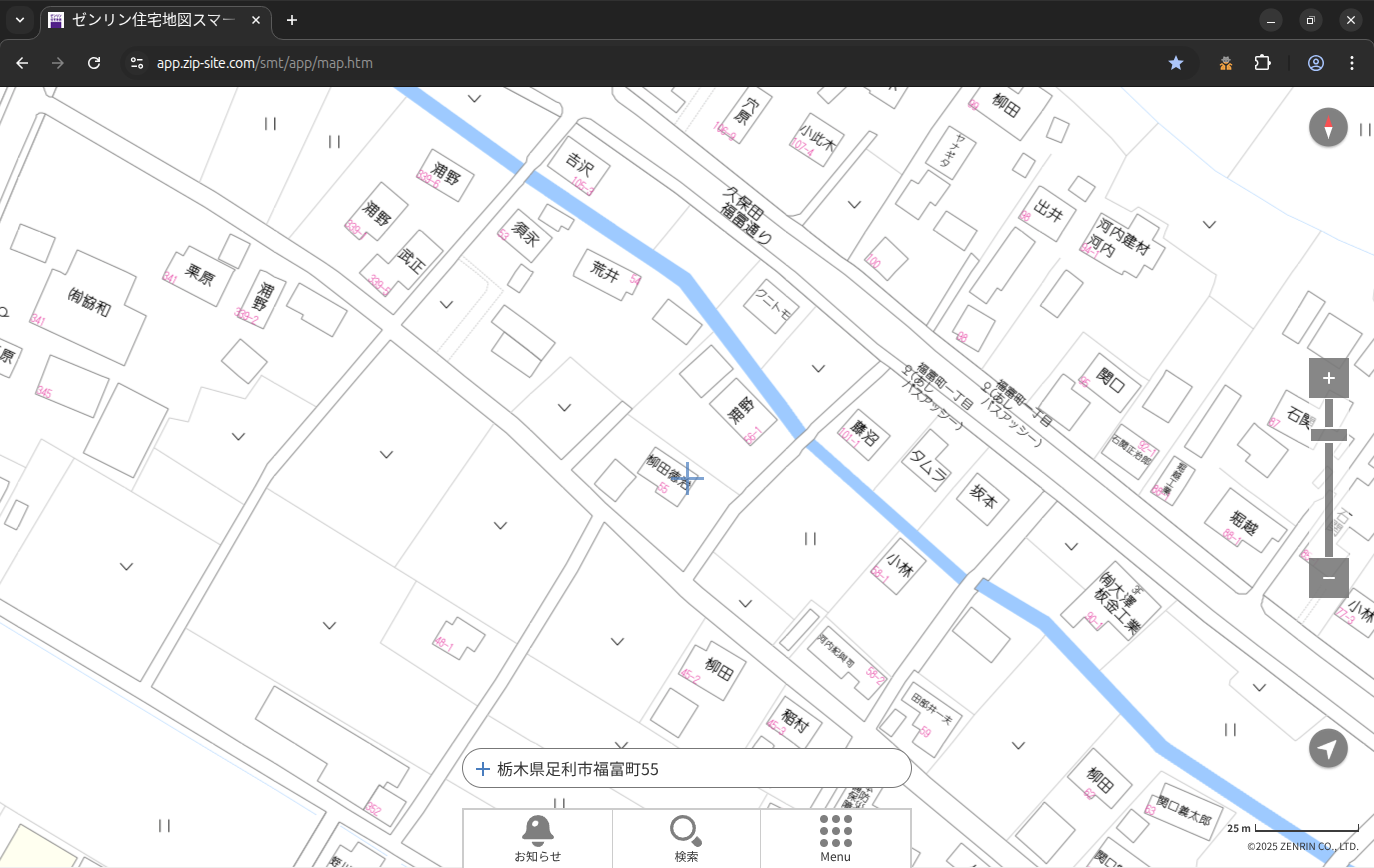Open the Chrome profile avatar
The height and width of the screenshot is (868, 1374).
1315,63
